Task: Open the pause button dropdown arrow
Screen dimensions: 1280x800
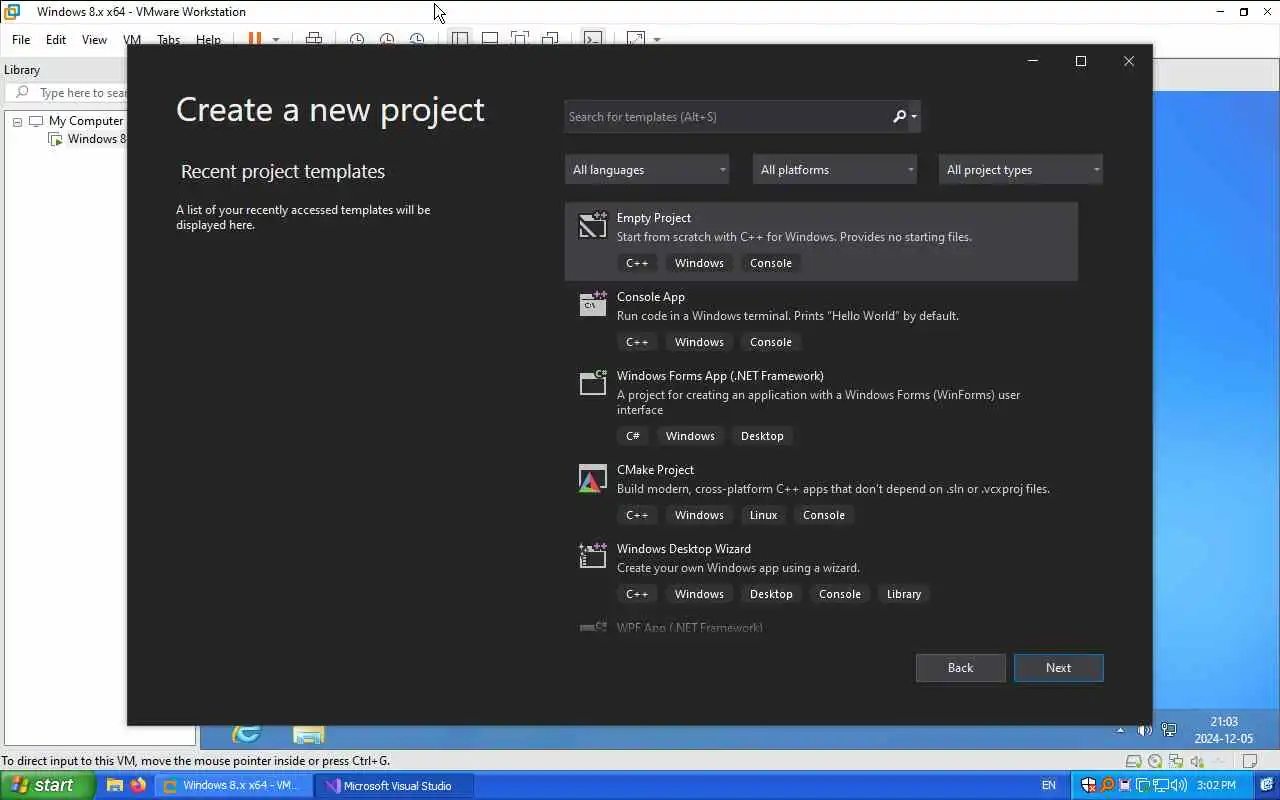Action: [276, 40]
